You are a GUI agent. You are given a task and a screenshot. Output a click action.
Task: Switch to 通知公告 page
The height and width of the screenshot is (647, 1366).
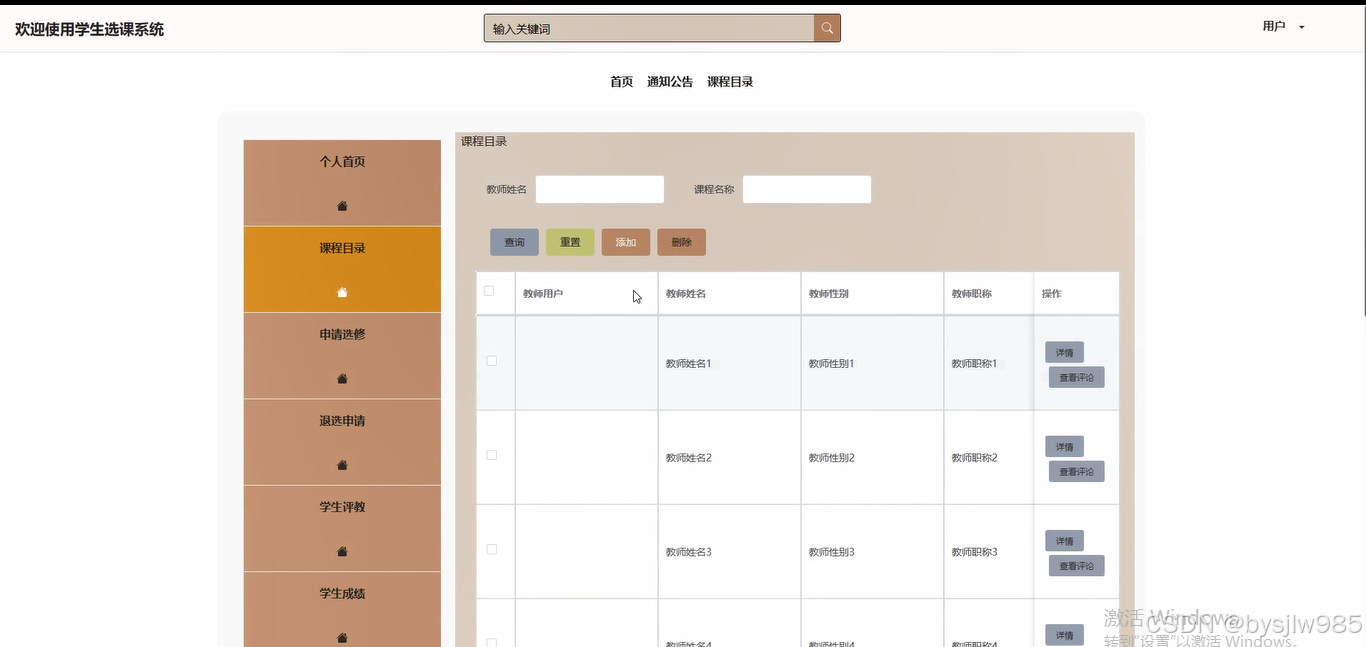click(x=669, y=81)
